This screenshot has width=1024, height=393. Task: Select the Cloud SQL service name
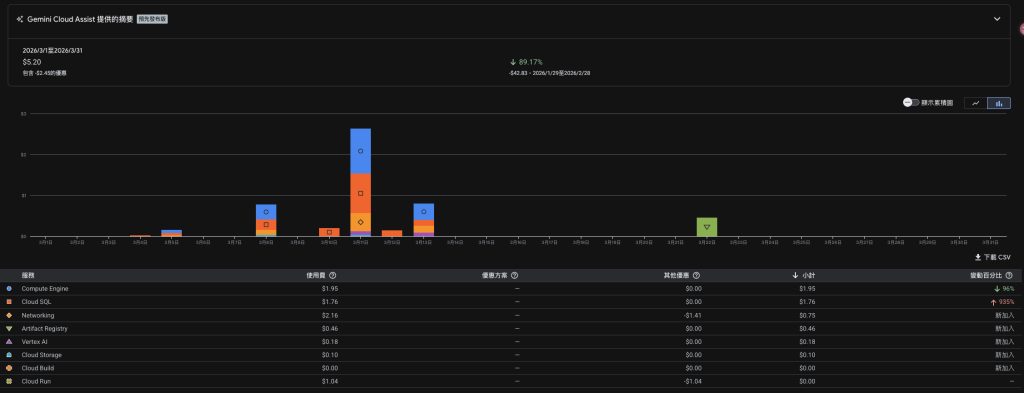[36, 302]
